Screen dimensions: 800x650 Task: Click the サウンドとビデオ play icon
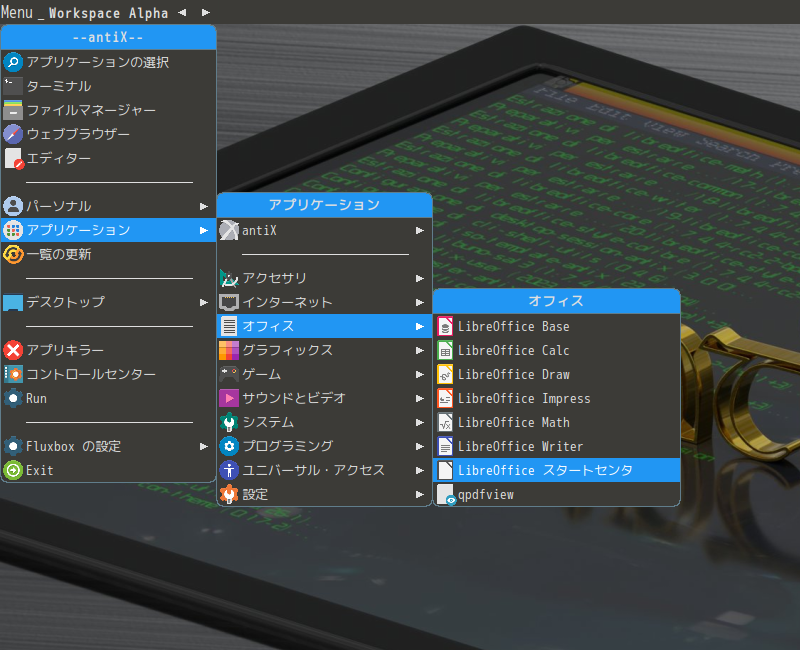pyautogui.click(x=229, y=398)
